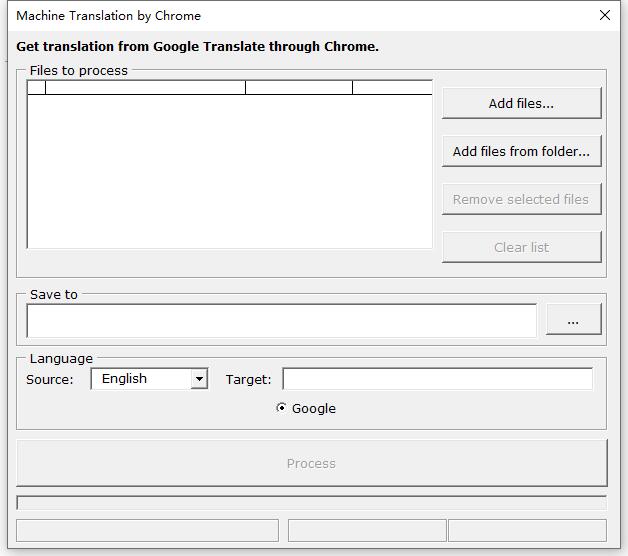Image resolution: width=628 pixels, height=556 pixels.
Task: Focus the Save to path field
Action: [x=282, y=321]
